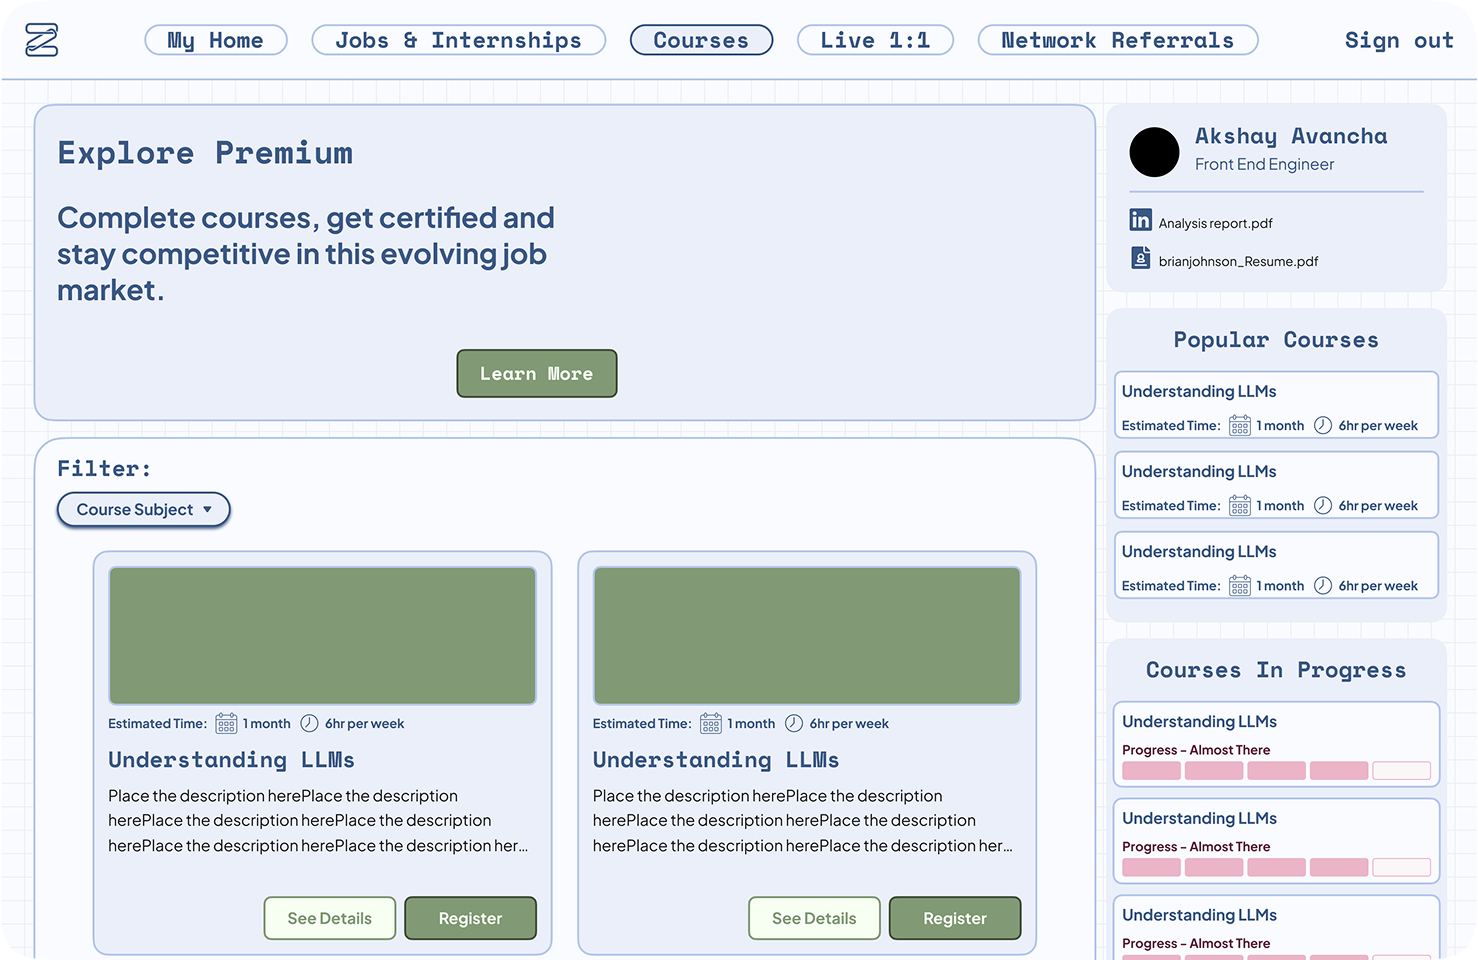Register for the second Understanding LLMs course
The height and width of the screenshot is (960, 1478).
[954, 918]
